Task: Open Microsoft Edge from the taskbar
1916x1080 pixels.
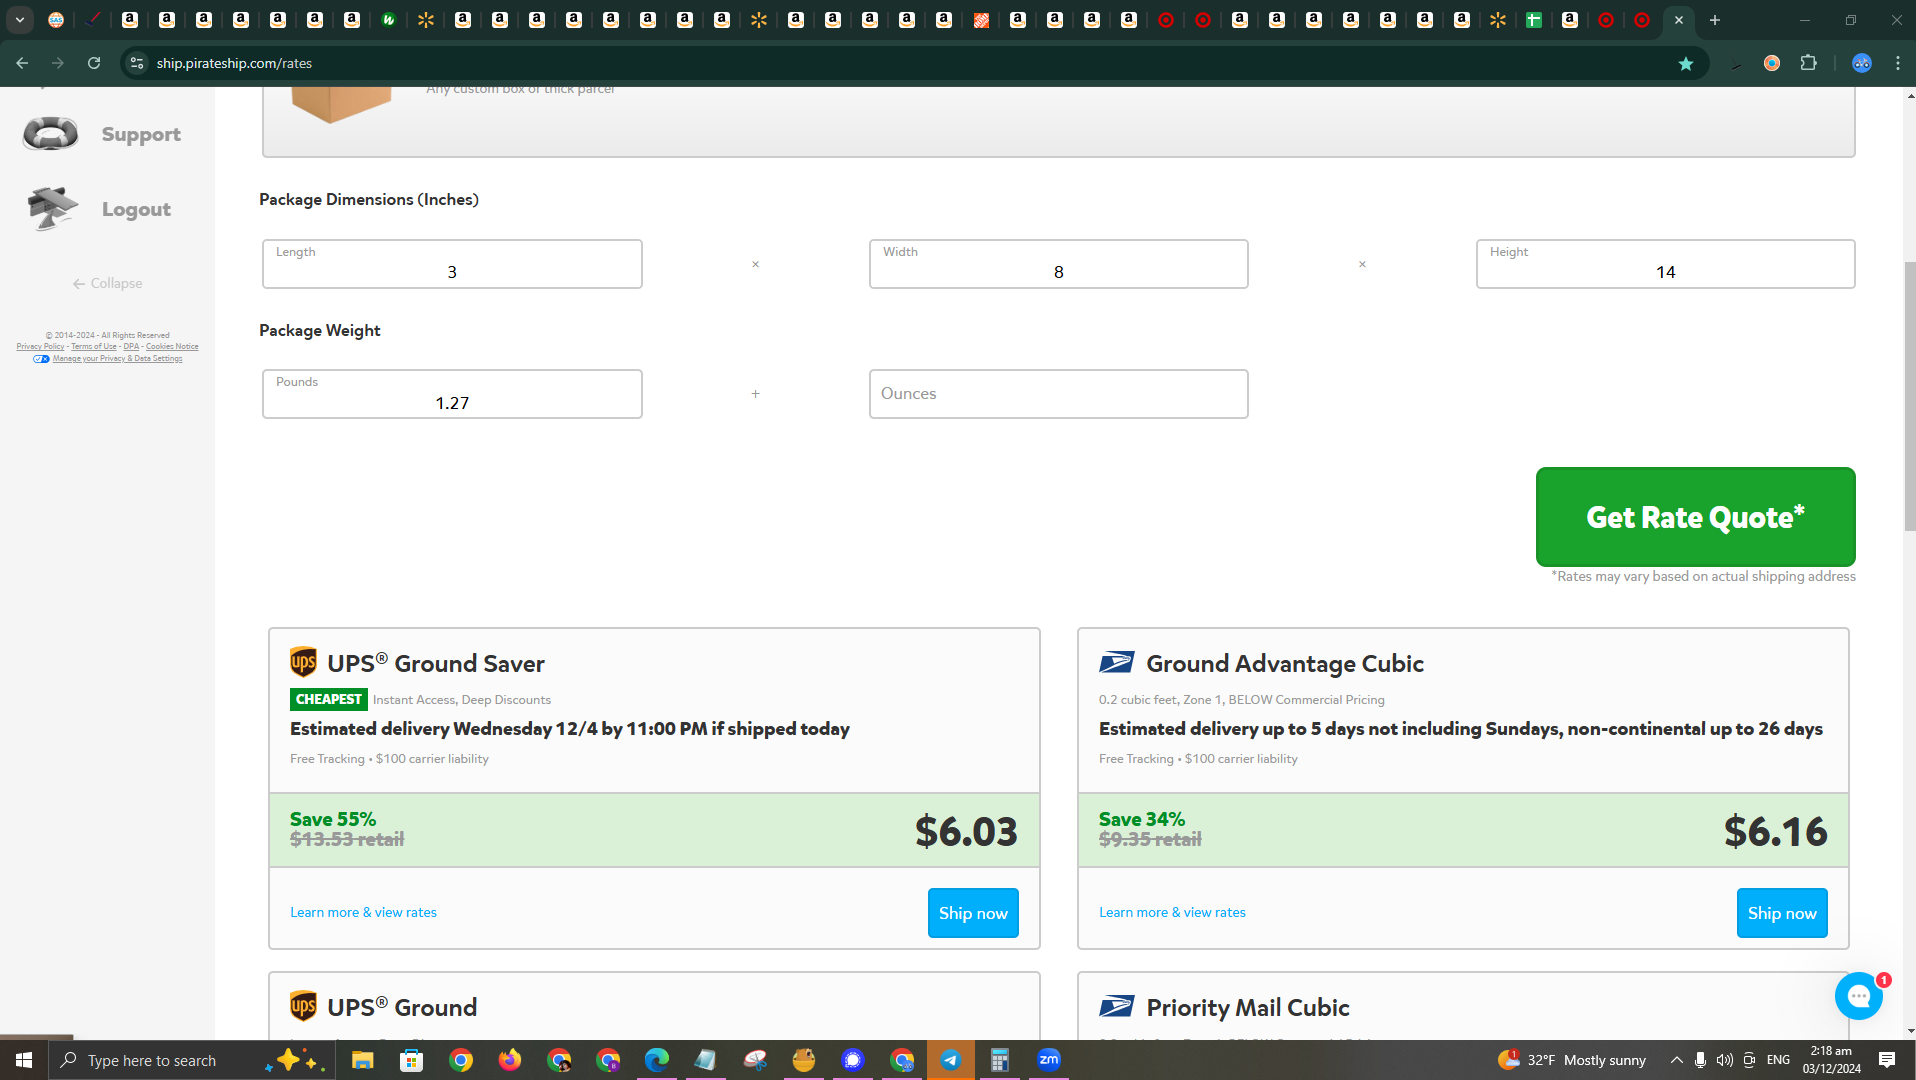Action: point(656,1060)
